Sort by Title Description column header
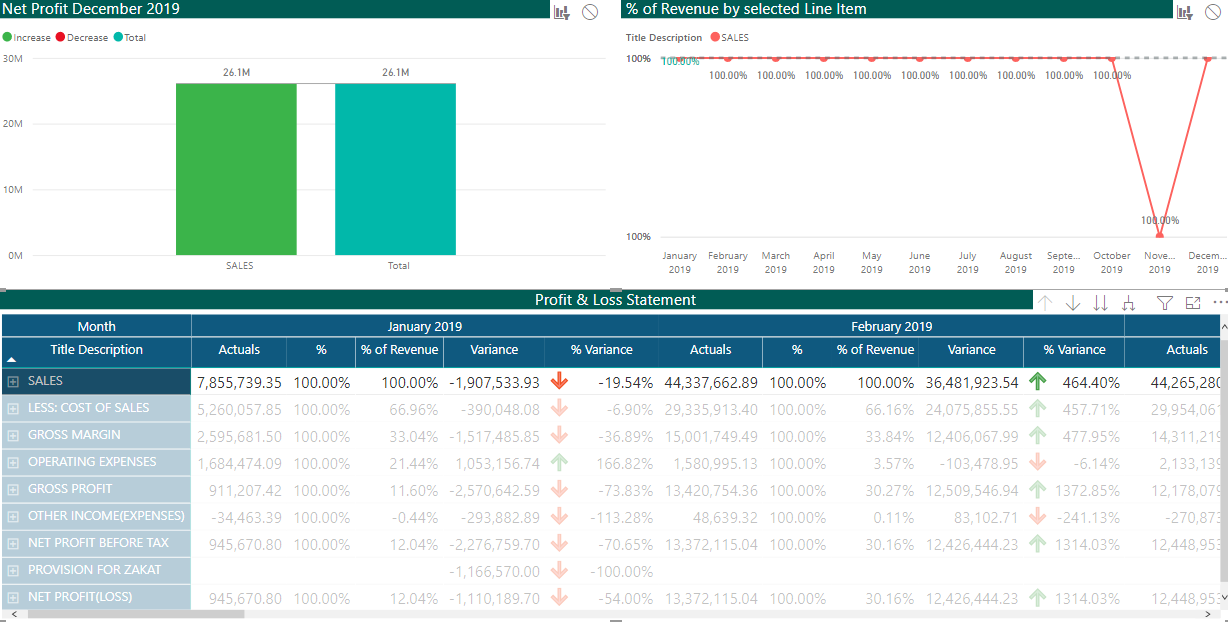This screenshot has height=622, width=1228. (97, 350)
